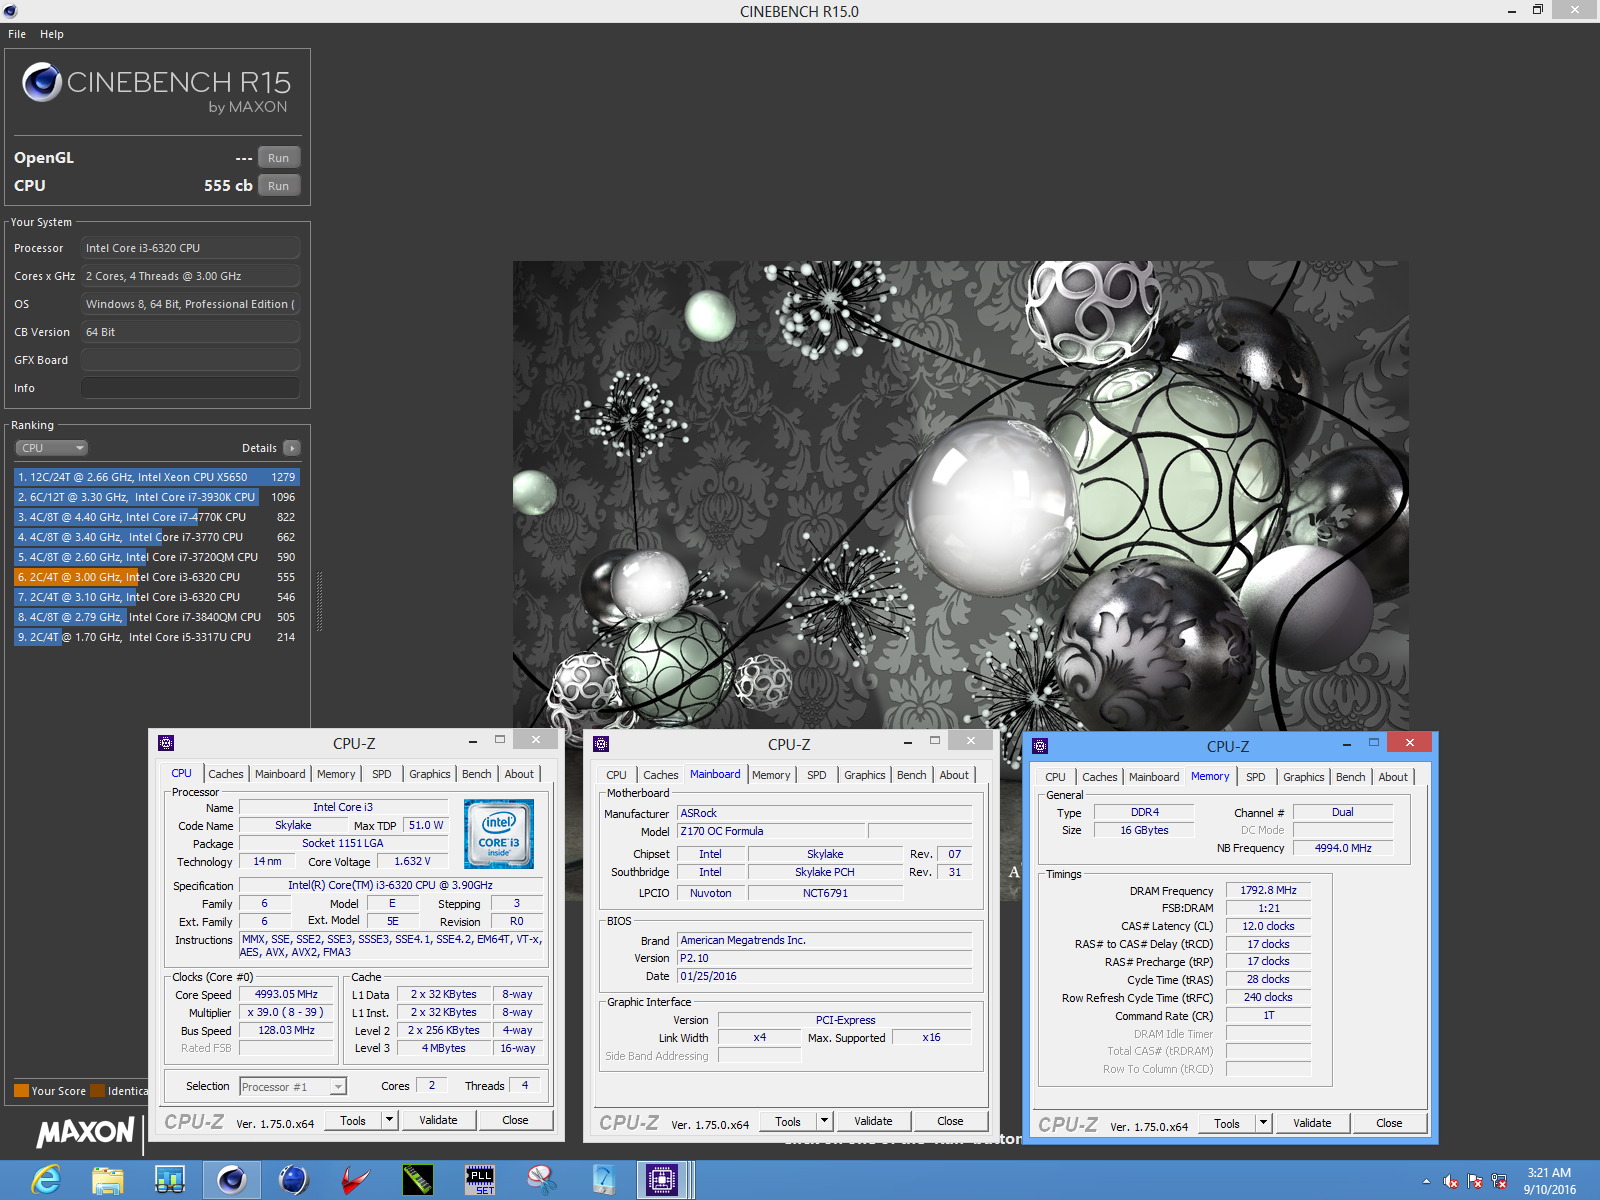1600x1200 pixels.
Task: Open About tab in CPU-Z Memory window
Action: (x=1393, y=777)
